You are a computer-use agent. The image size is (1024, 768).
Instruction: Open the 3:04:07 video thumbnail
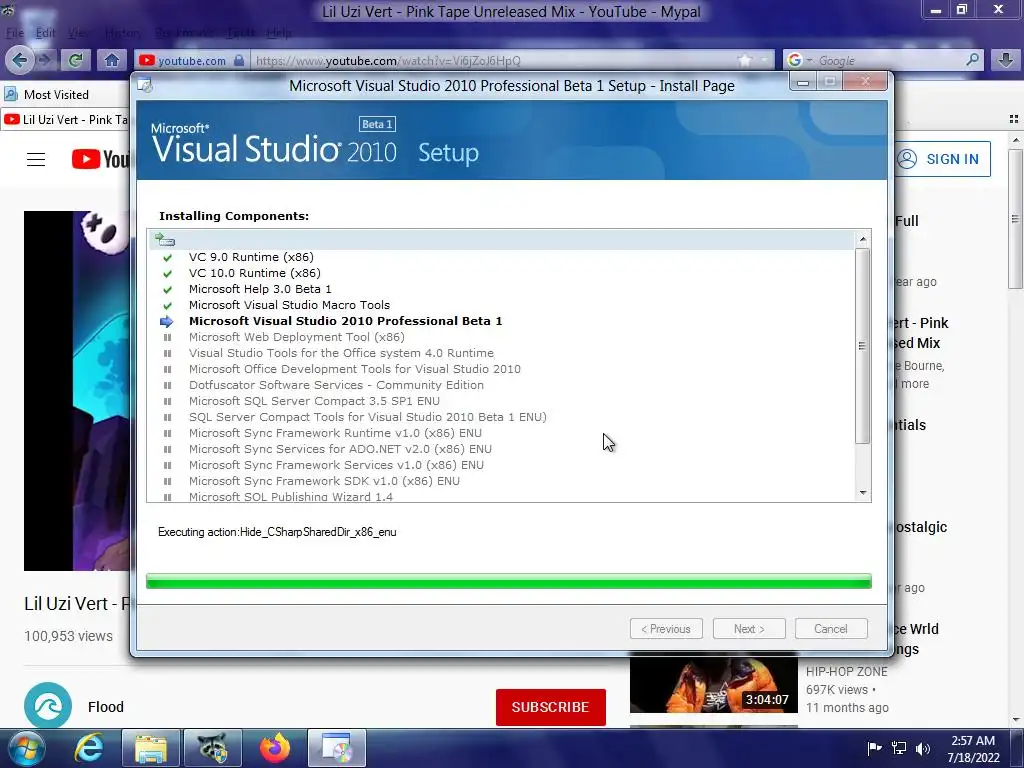click(714, 684)
